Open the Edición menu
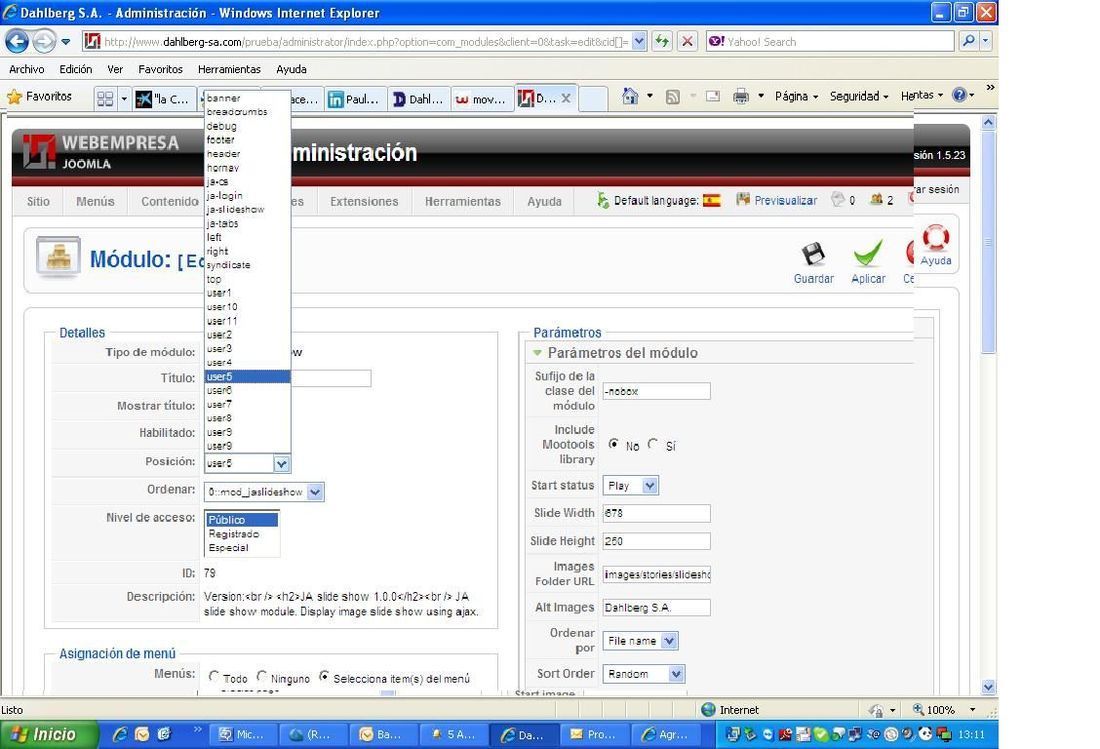 pyautogui.click(x=76, y=69)
